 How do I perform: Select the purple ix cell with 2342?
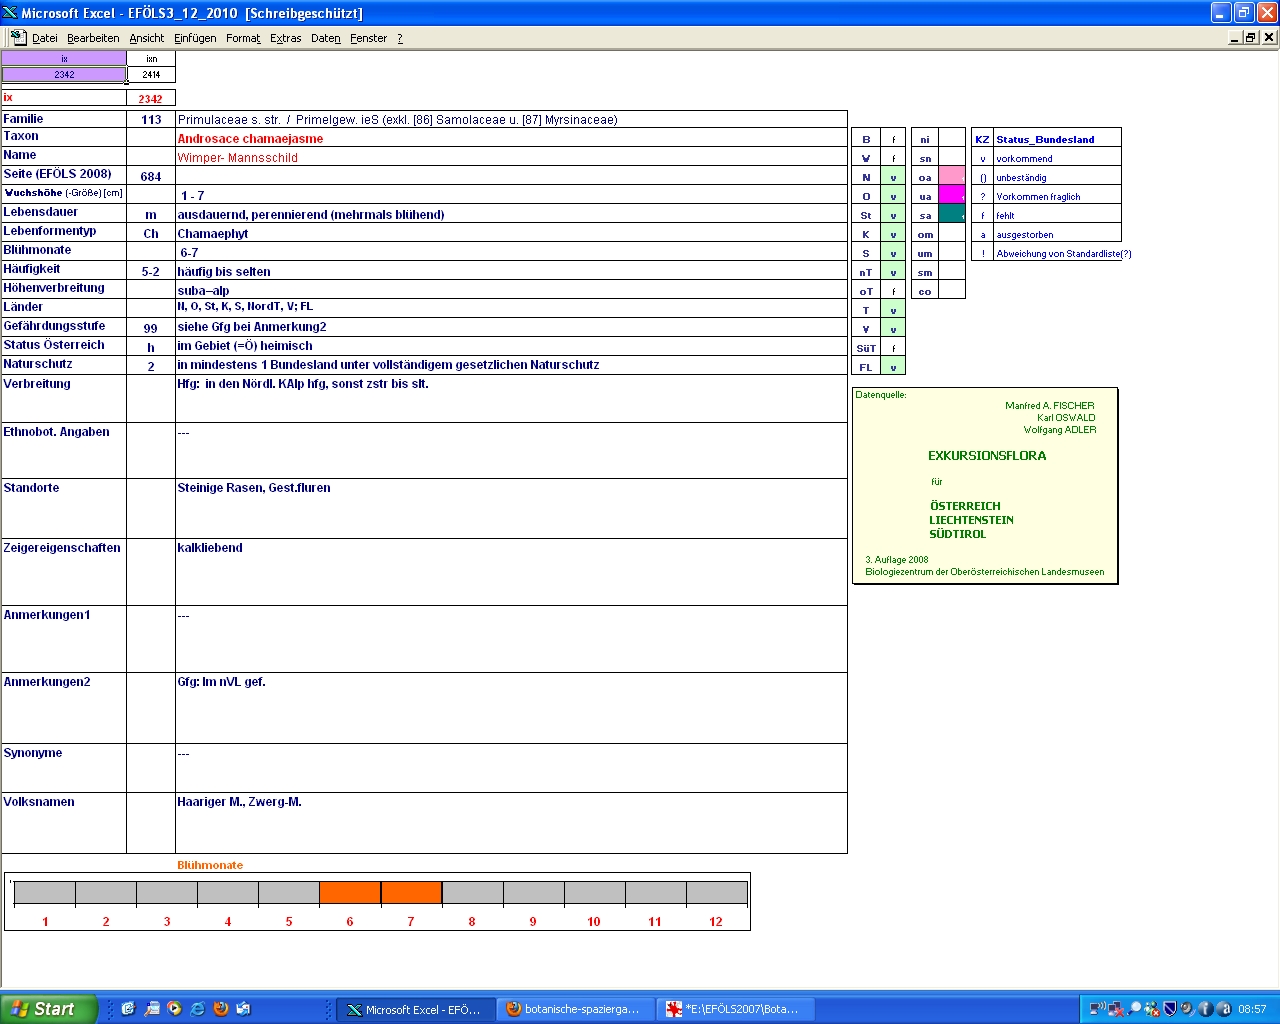64,74
